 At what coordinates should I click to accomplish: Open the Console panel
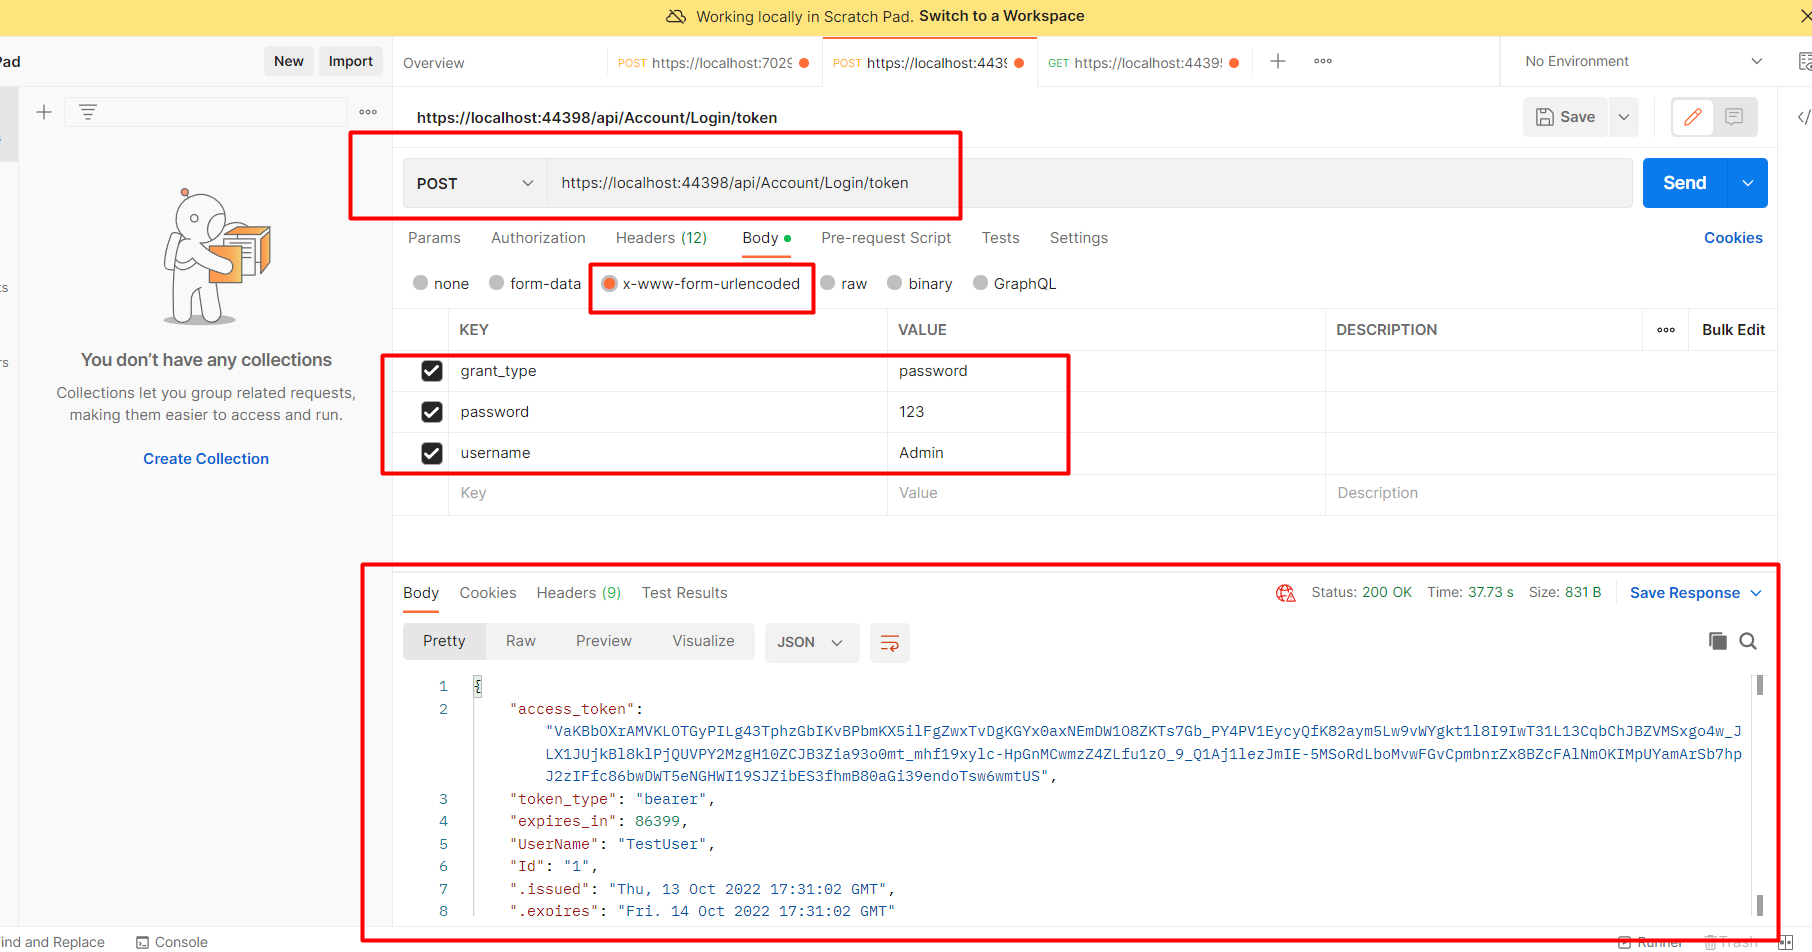click(x=172, y=942)
